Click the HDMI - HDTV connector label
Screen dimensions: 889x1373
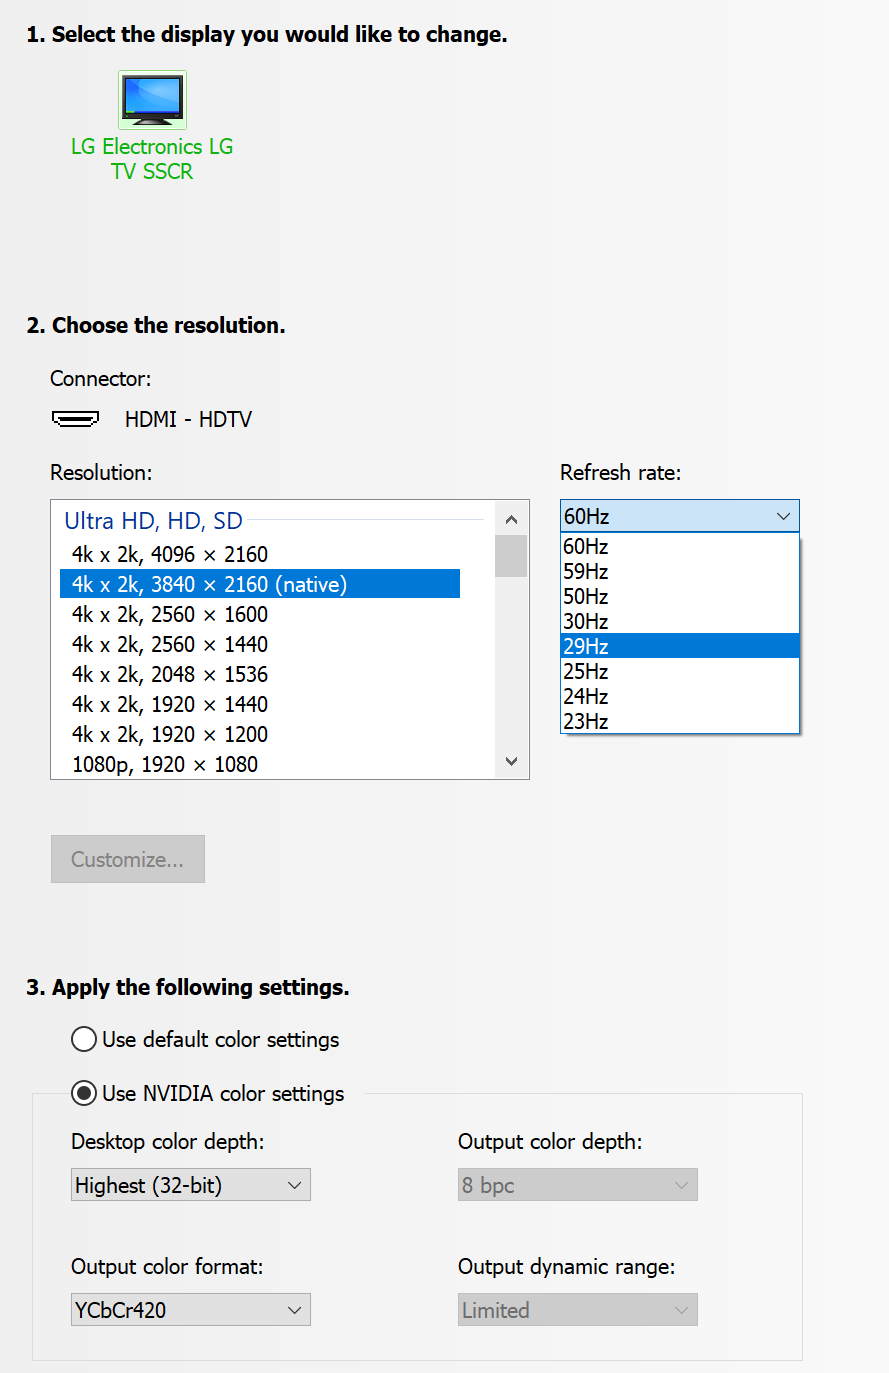tap(188, 419)
